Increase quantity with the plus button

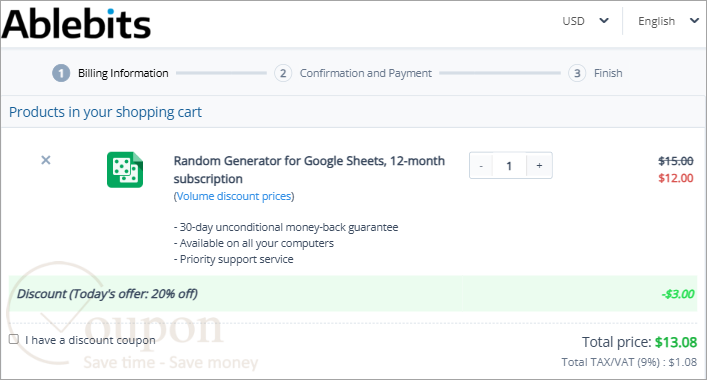(x=539, y=166)
